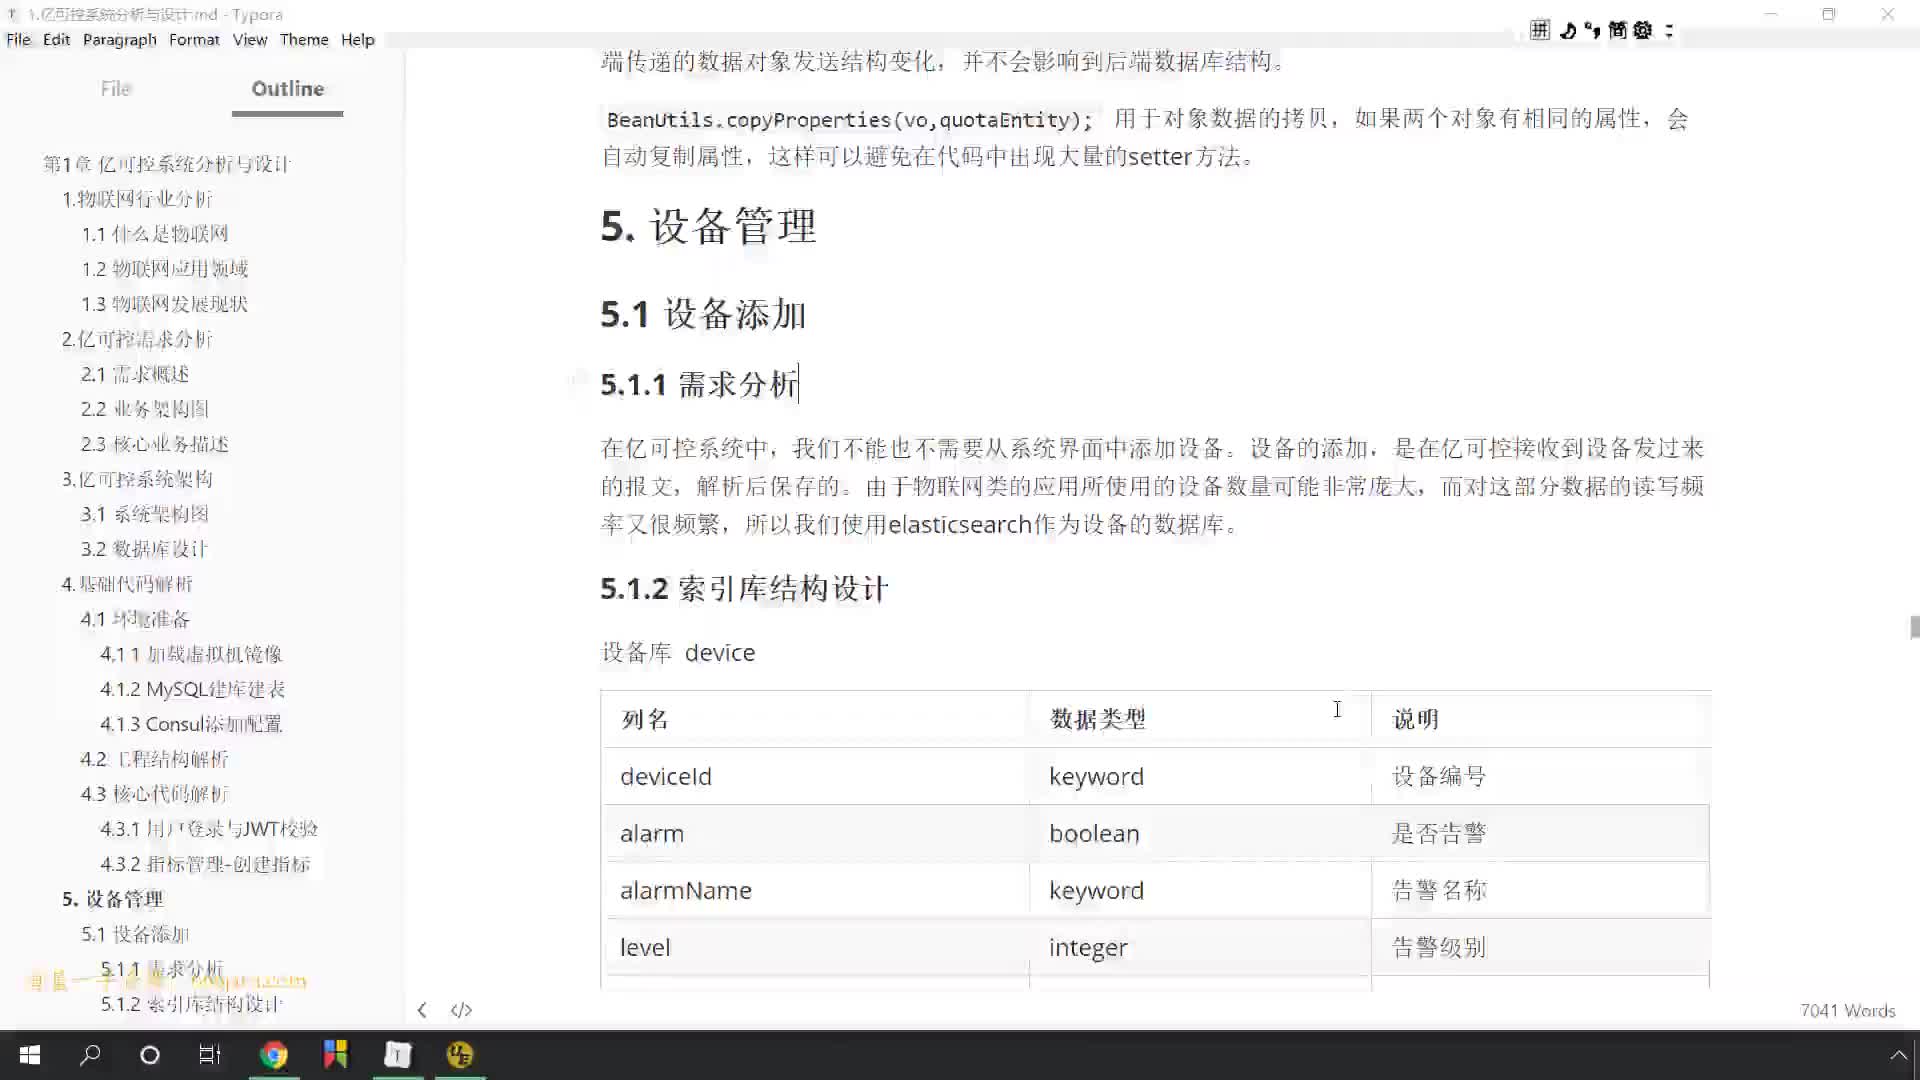Open the File menu
1920x1080 pixels.
[x=18, y=39]
